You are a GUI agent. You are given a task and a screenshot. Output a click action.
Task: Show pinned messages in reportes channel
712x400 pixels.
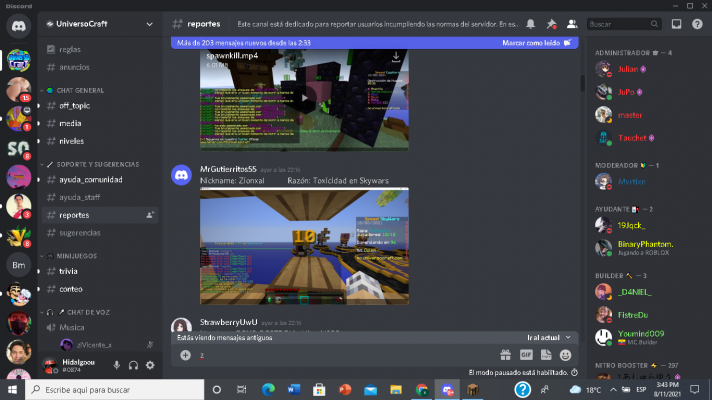tap(551, 23)
